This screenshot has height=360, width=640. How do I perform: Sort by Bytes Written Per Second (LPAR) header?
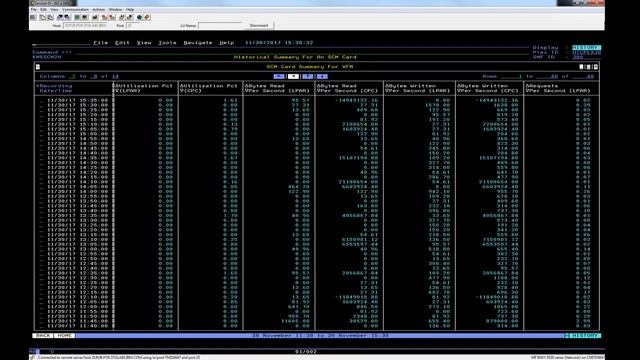click(x=418, y=88)
